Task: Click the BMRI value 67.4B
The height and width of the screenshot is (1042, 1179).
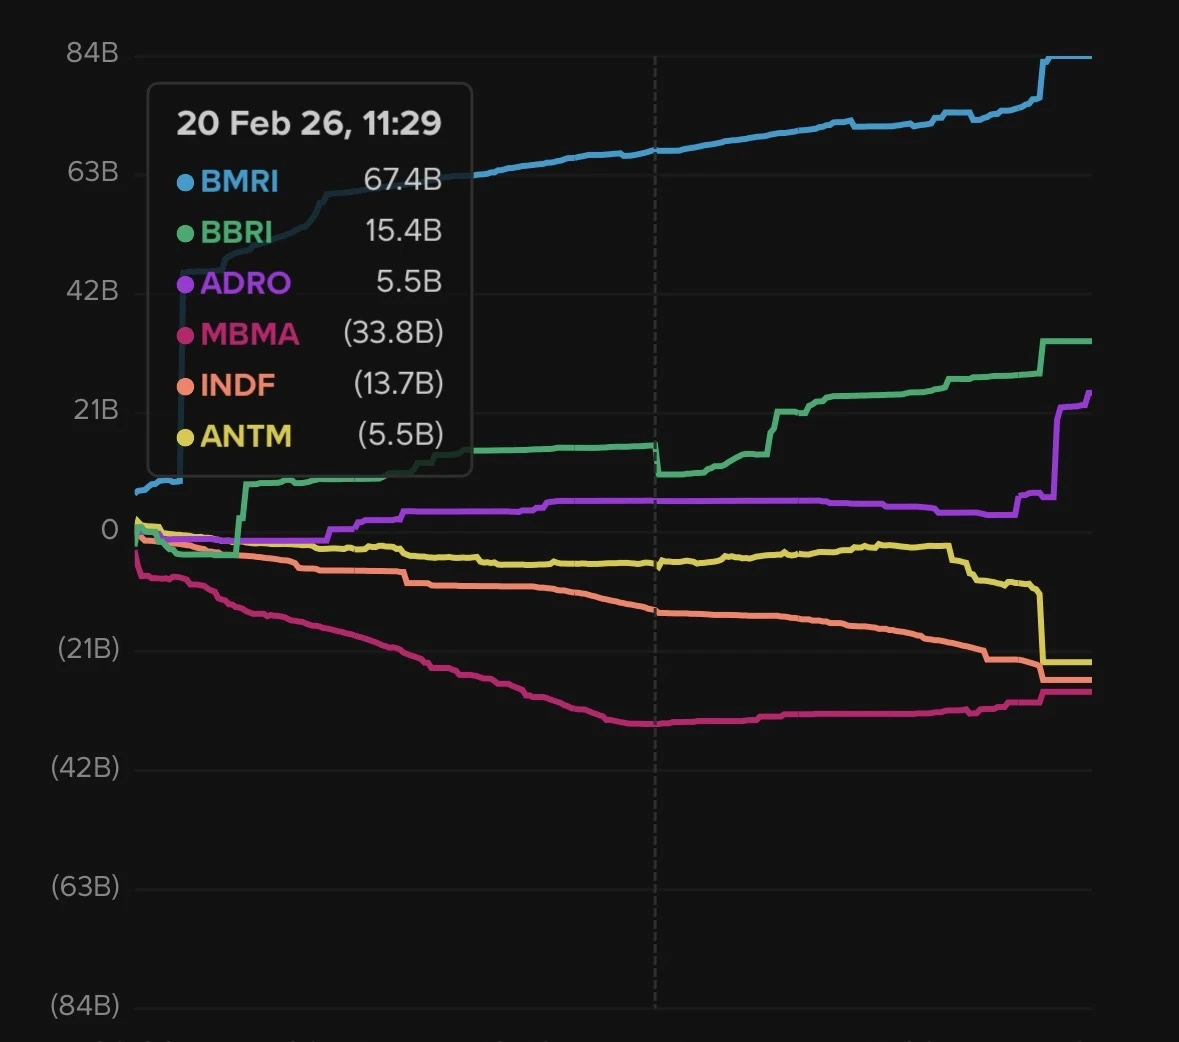Action: point(403,179)
